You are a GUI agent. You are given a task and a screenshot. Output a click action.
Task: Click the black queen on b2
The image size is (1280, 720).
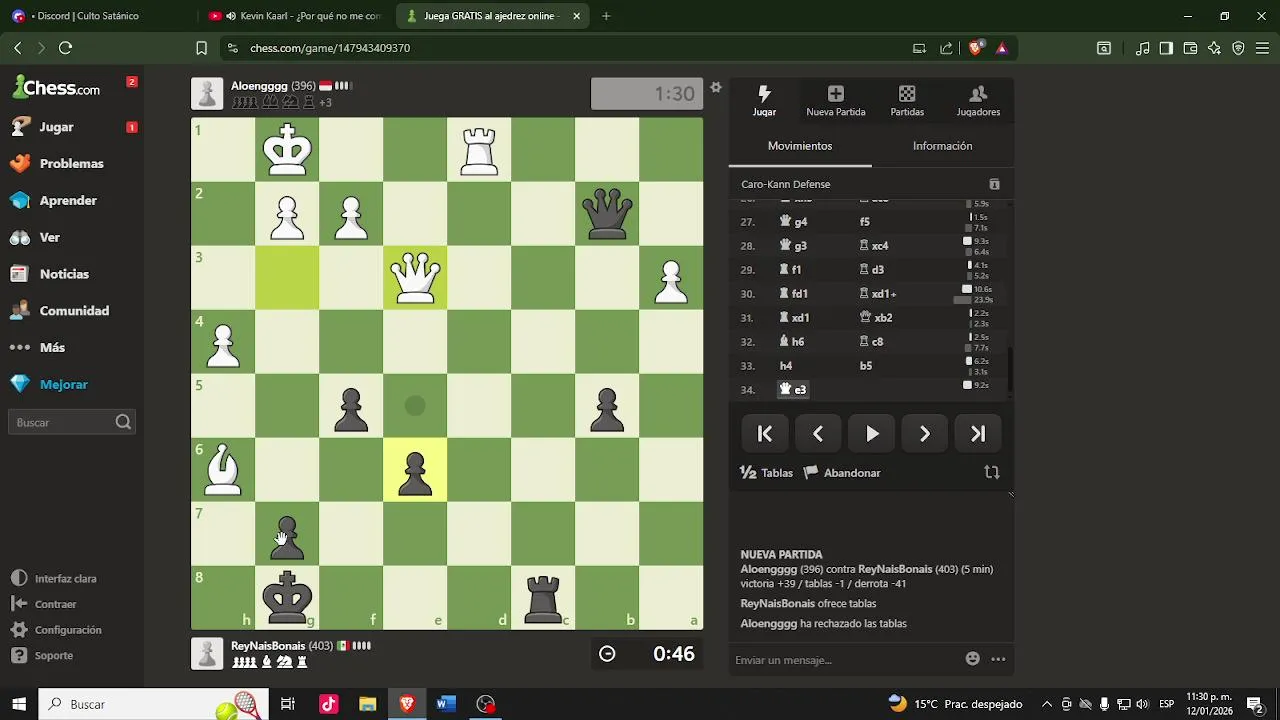pos(607,214)
